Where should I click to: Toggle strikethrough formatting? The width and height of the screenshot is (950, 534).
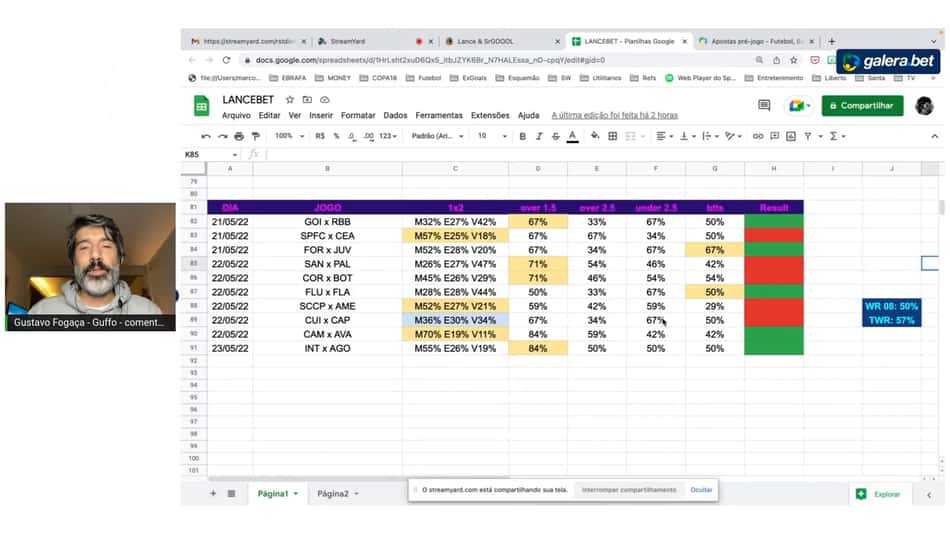(556, 136)
